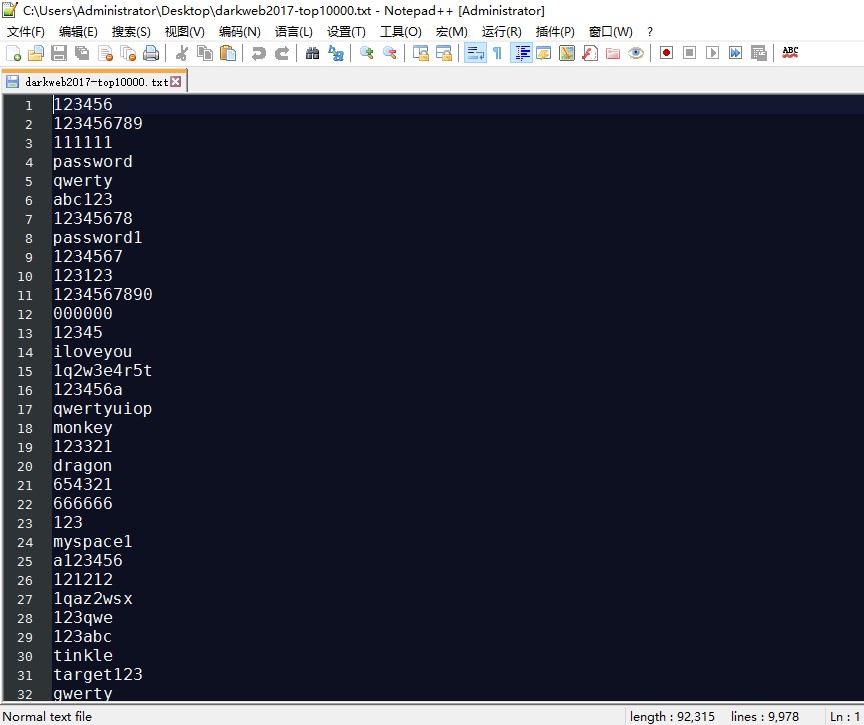Open the 搜索(S) menu
Screen dimensions: 864x725
pos(131,31)
